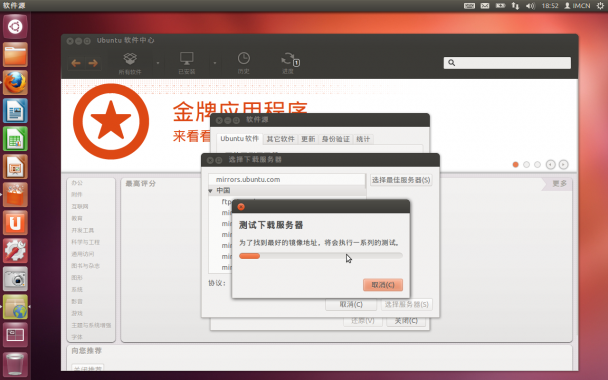Image resolution: width=608 pixels, height=380 pixels.
Task: Click 还原(V) in the 软件源 window
Action: point(363,321)
